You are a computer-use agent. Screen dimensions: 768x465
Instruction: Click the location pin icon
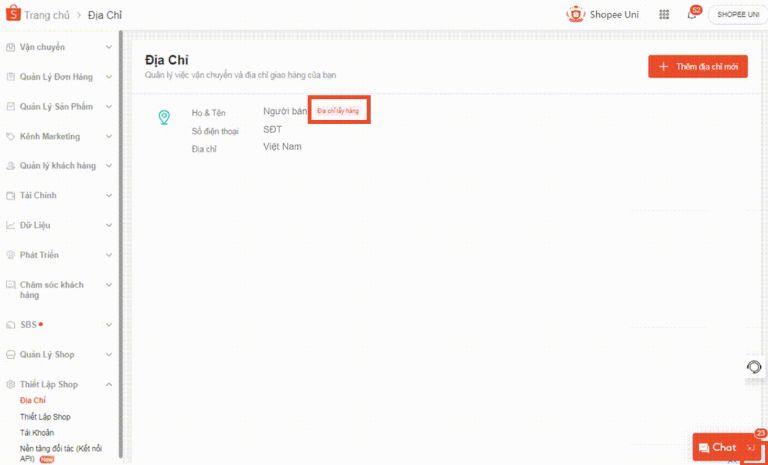click(164, 118)
